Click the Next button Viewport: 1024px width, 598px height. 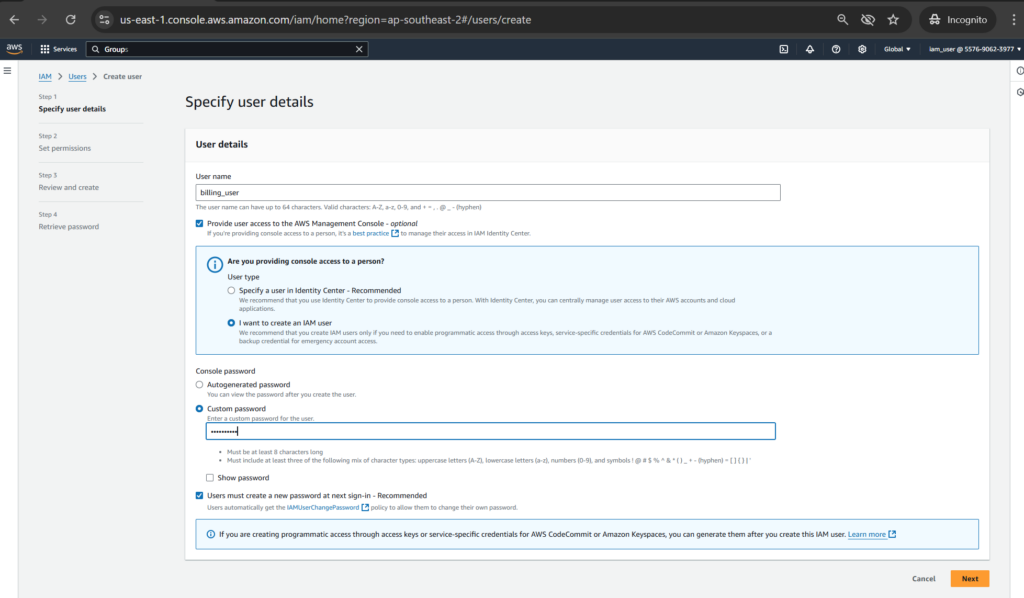point(969,578)
